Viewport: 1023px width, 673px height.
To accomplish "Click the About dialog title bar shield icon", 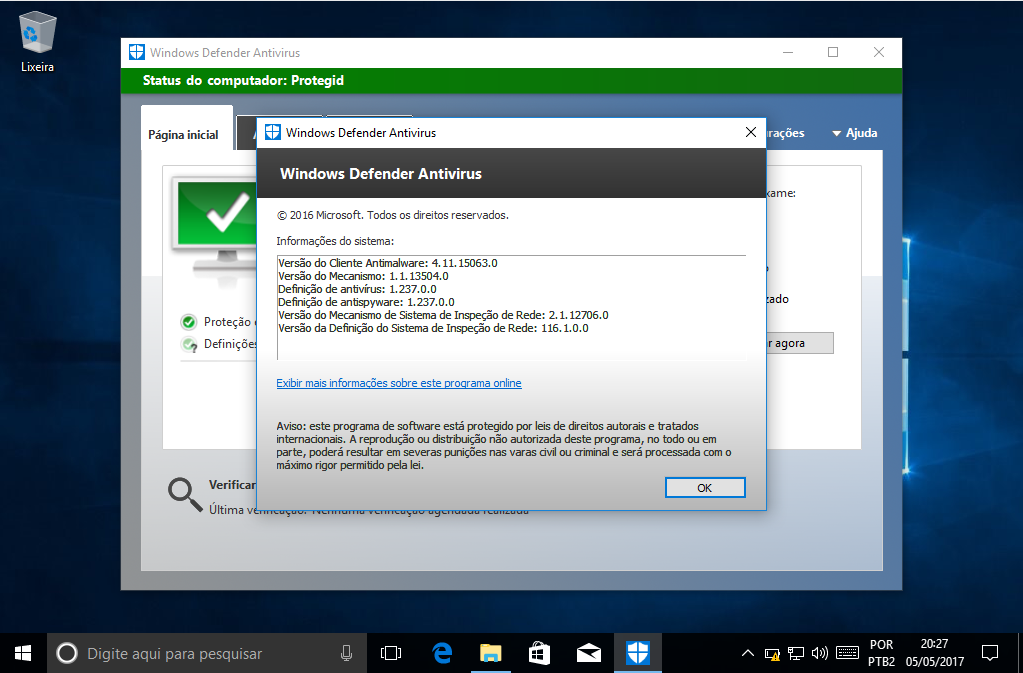I will [x=272, y=133].
